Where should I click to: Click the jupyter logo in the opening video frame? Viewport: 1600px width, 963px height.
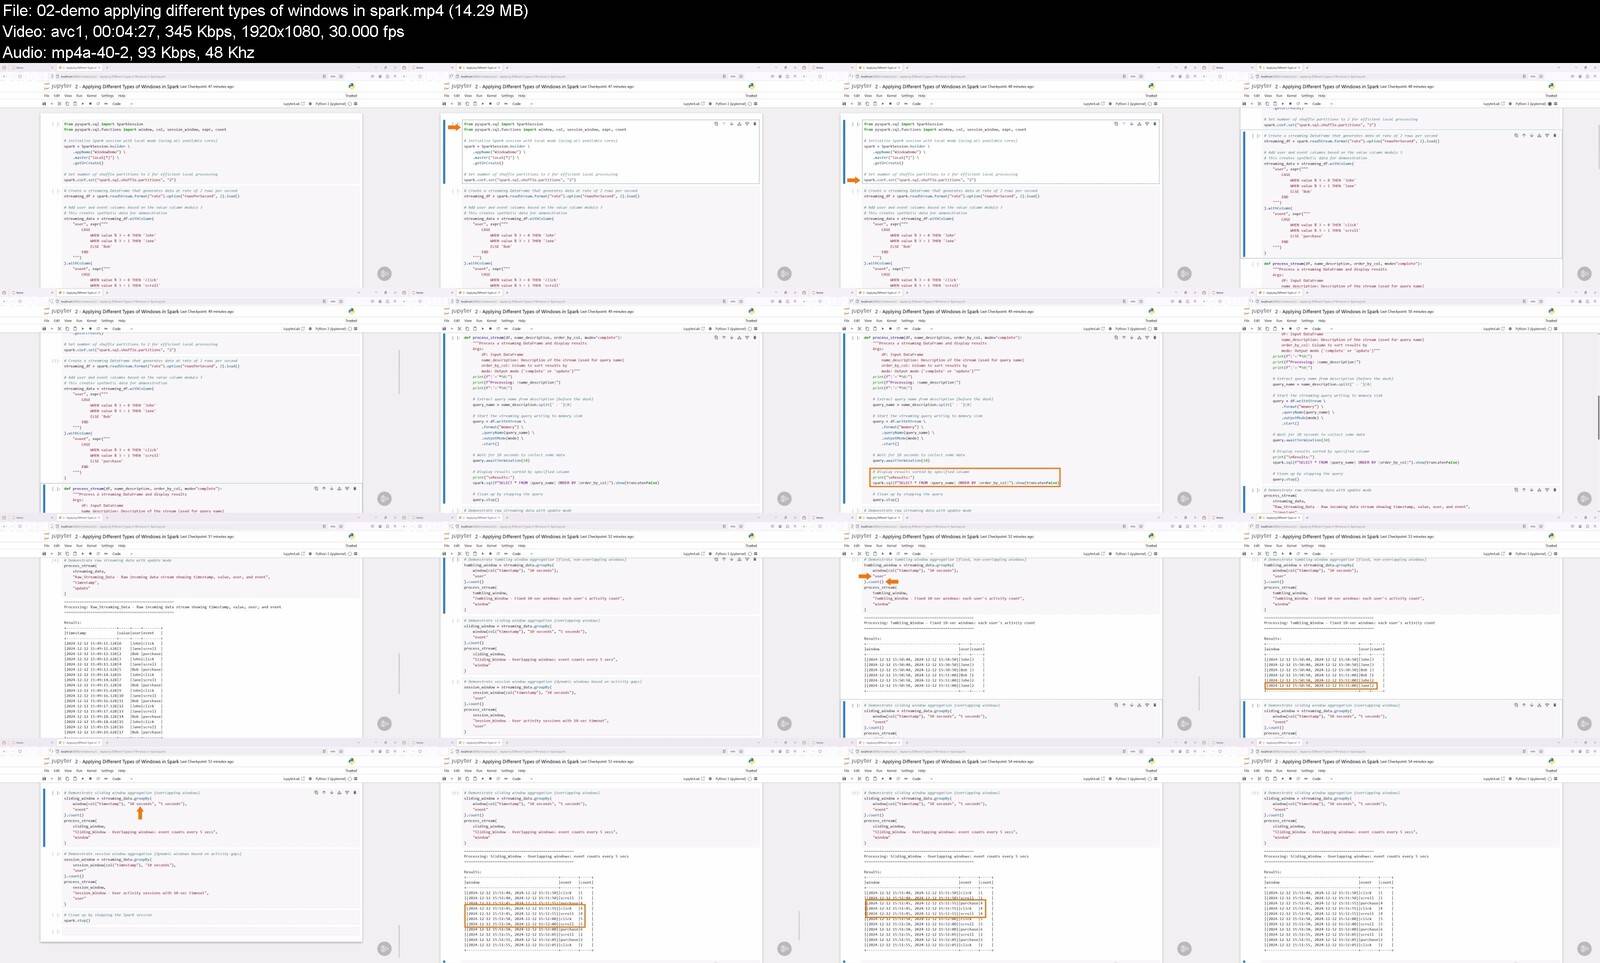click(x=59, y=86)
